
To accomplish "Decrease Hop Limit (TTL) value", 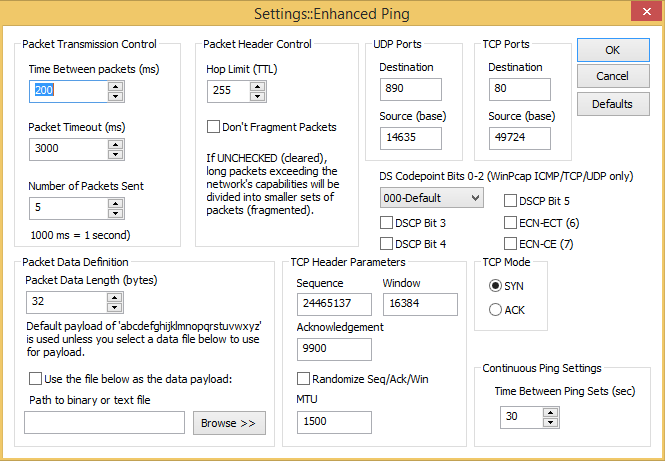I will 257,97.
